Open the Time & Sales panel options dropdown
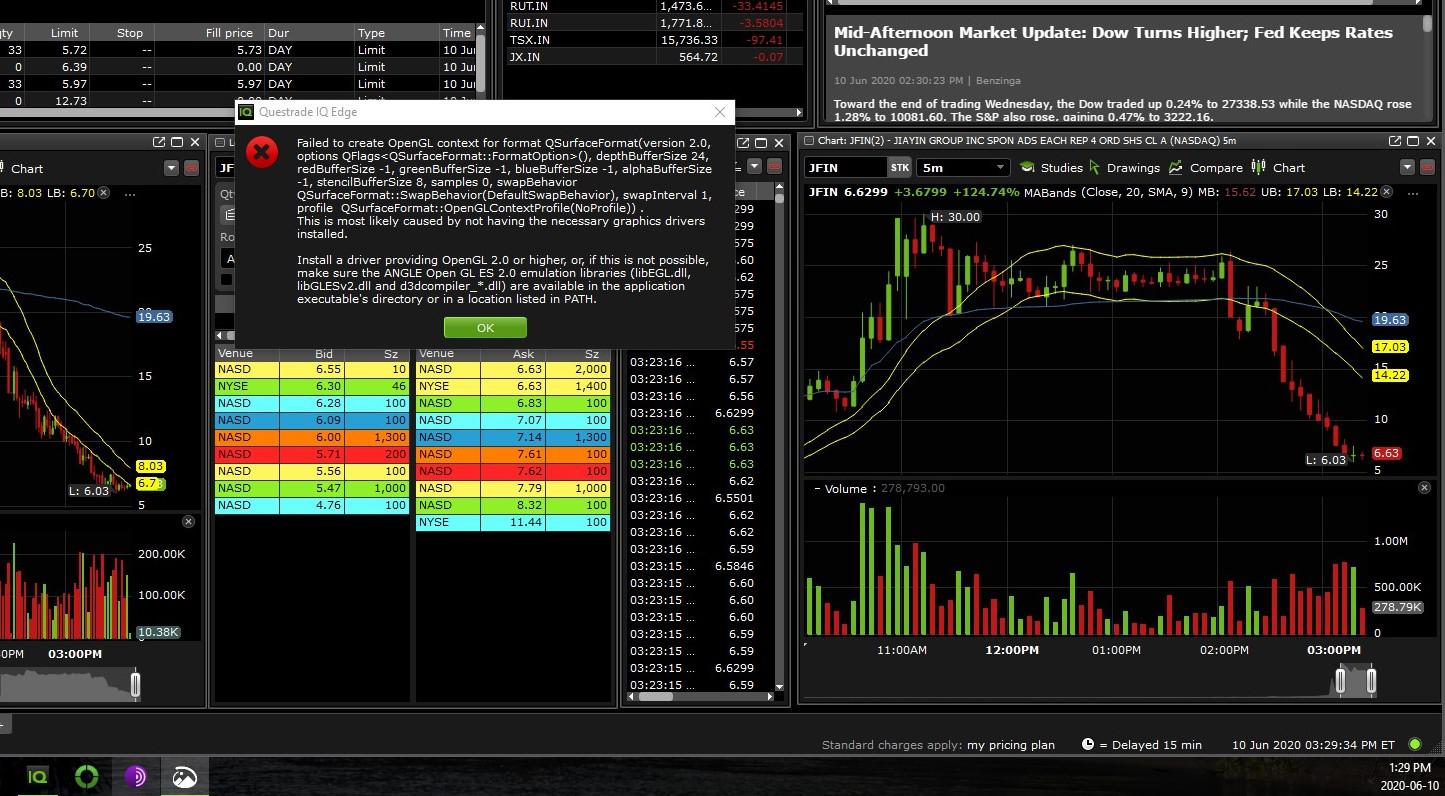 click(755, 167)
